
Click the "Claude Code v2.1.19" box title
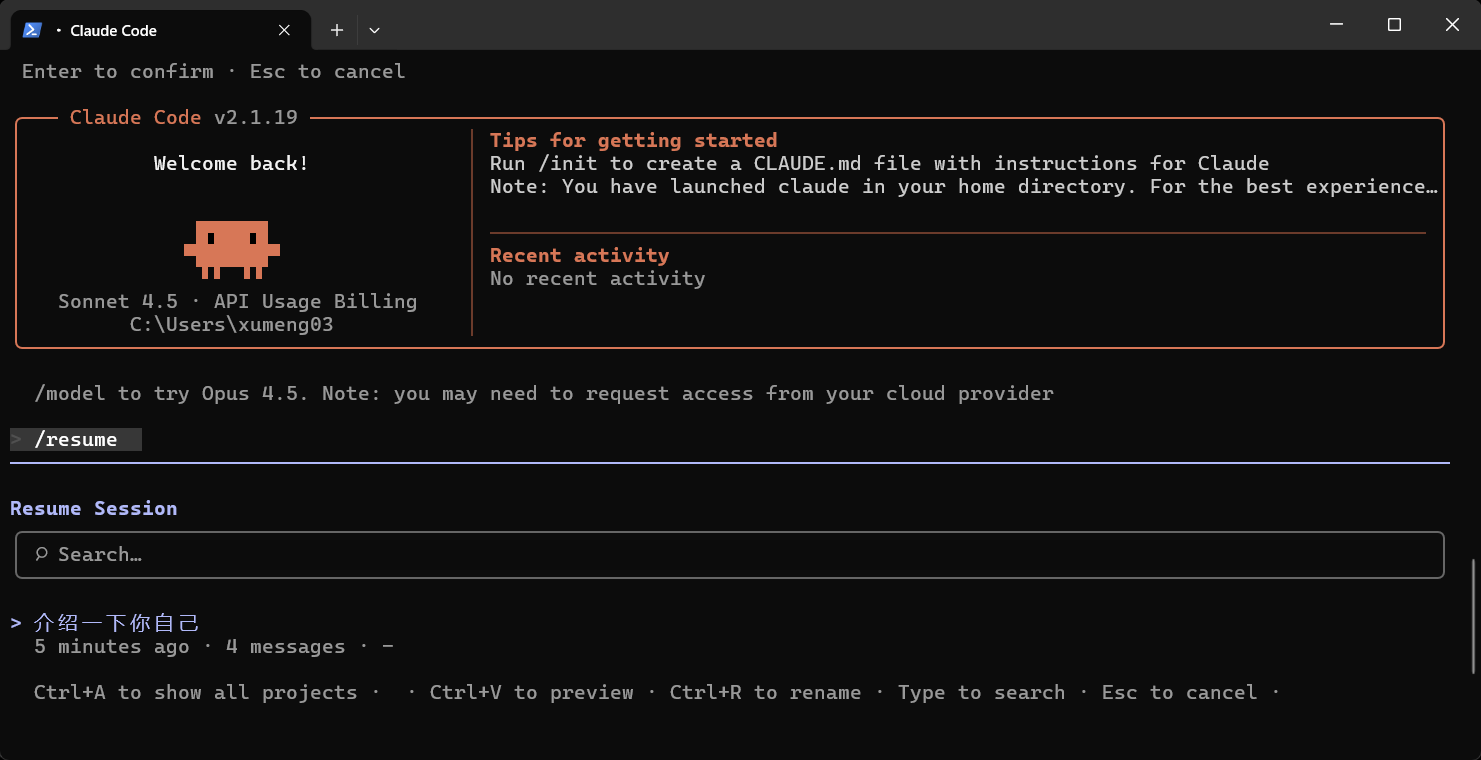tap(184, 118)
